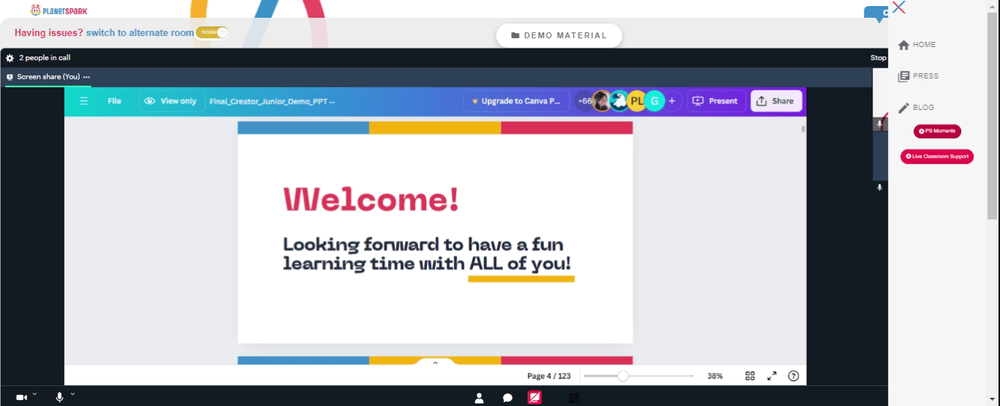
Task: Click the Canva file name title
Action: (x=272, y=101)
